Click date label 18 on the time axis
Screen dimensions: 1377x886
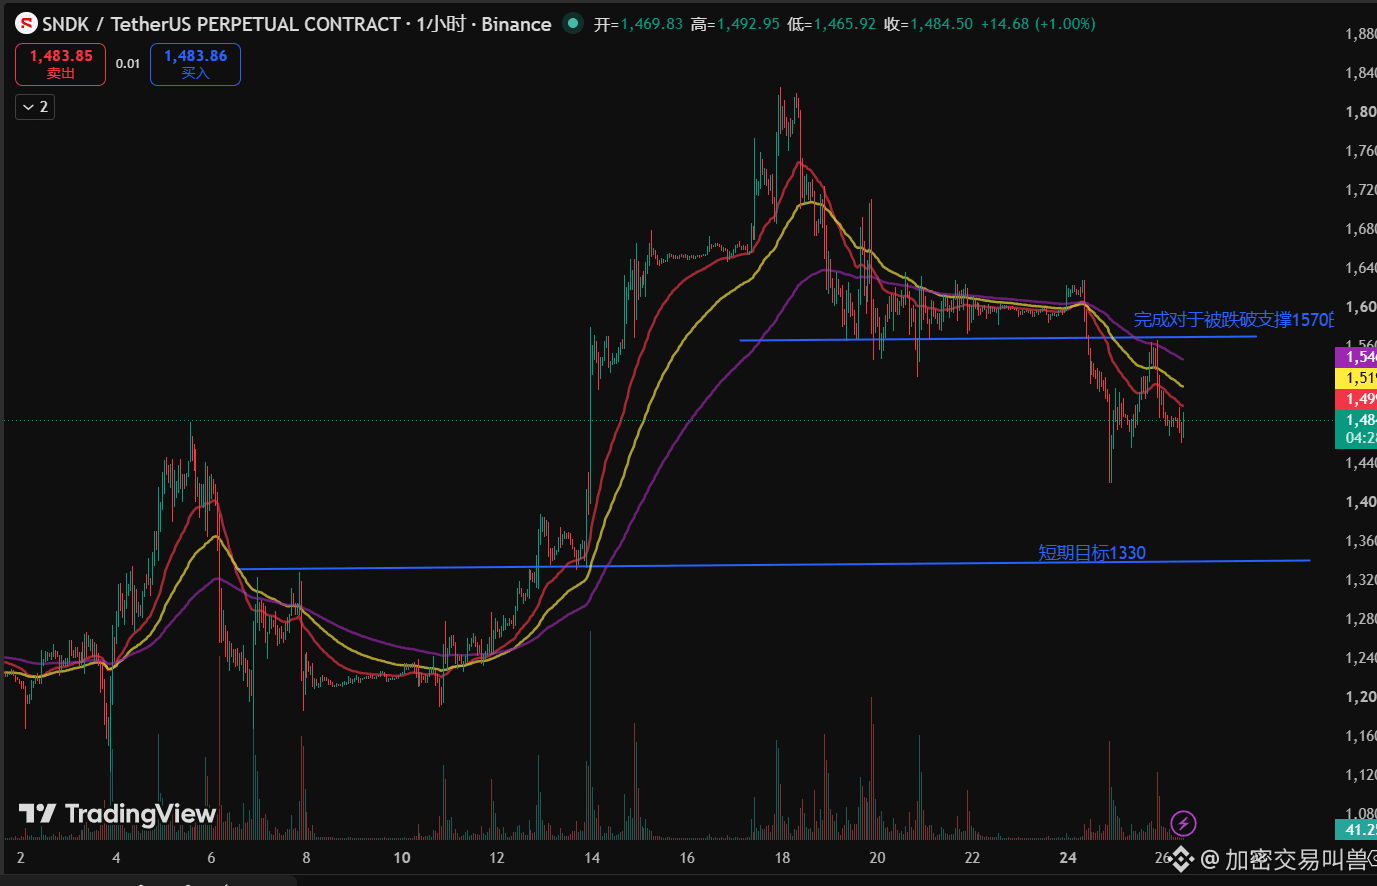click(x=782, y=858)
